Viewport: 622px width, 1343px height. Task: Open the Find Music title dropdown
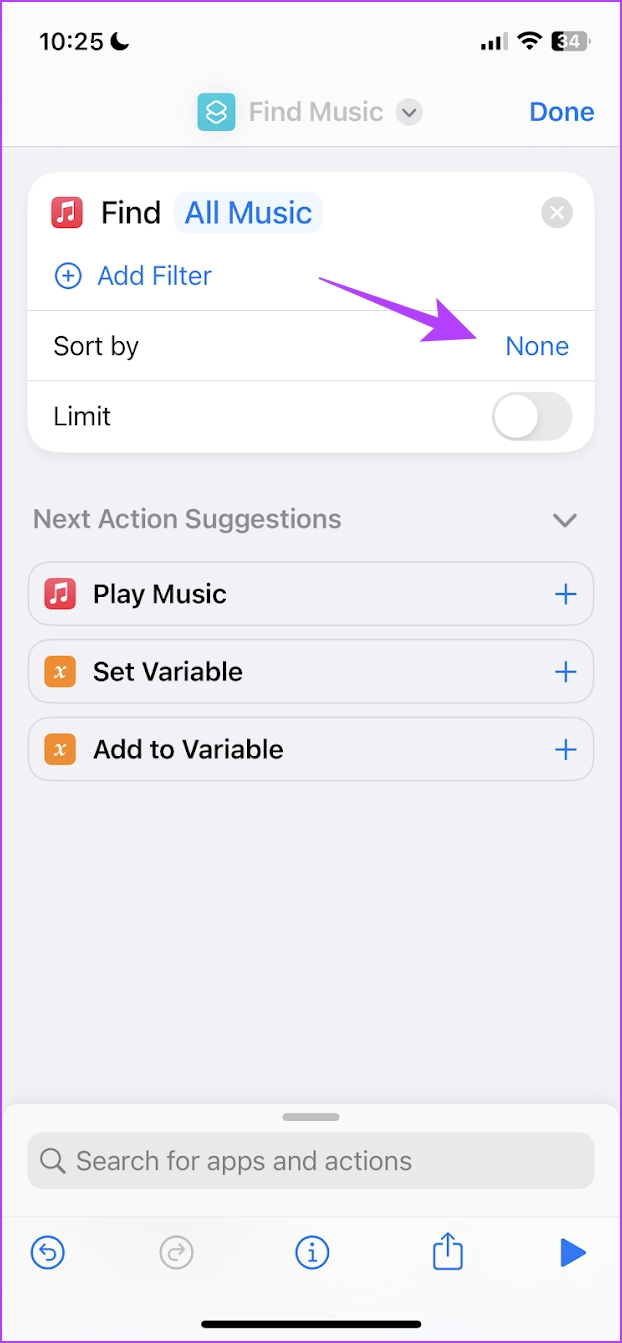(409, 112)
